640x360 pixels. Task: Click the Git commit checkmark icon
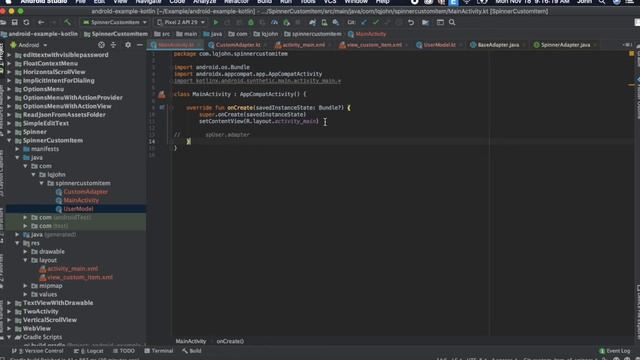pos(376,22)
